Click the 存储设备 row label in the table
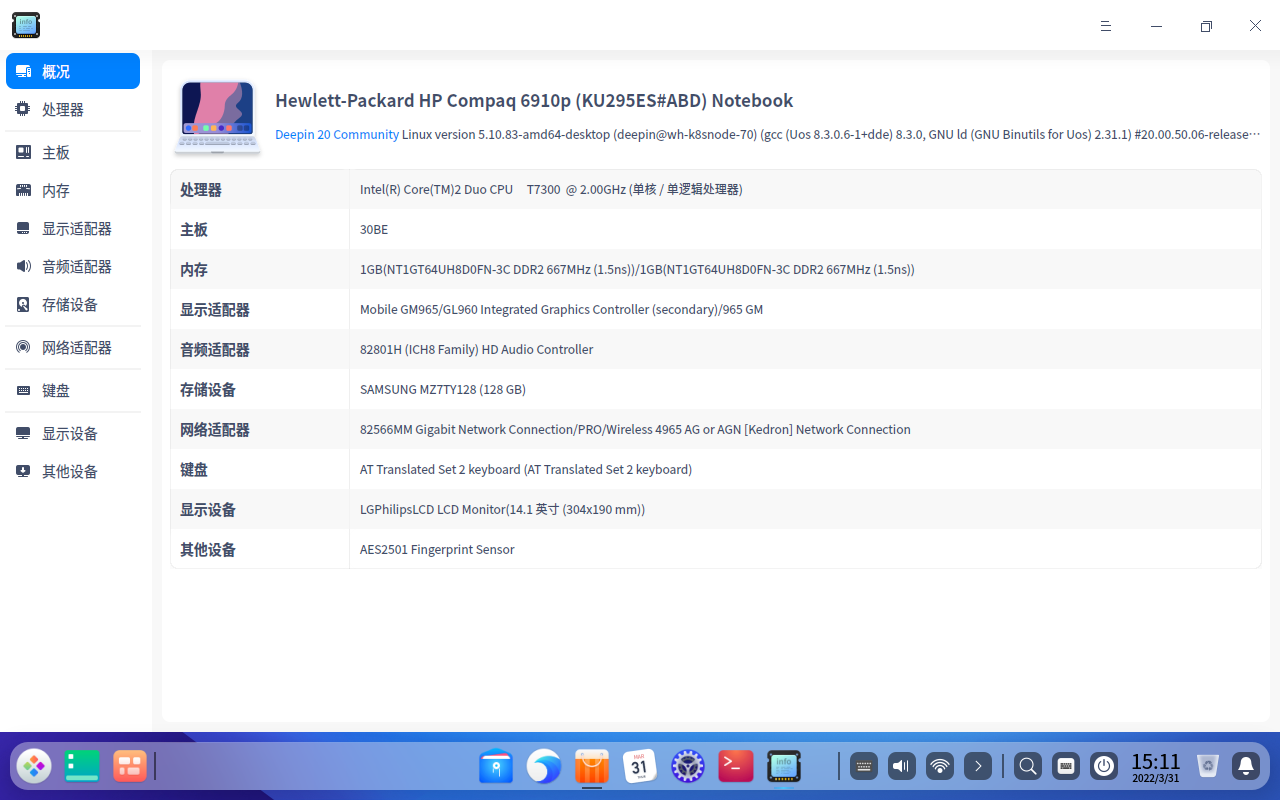This screenshot has height=800, width=1280. click(208, 389)
